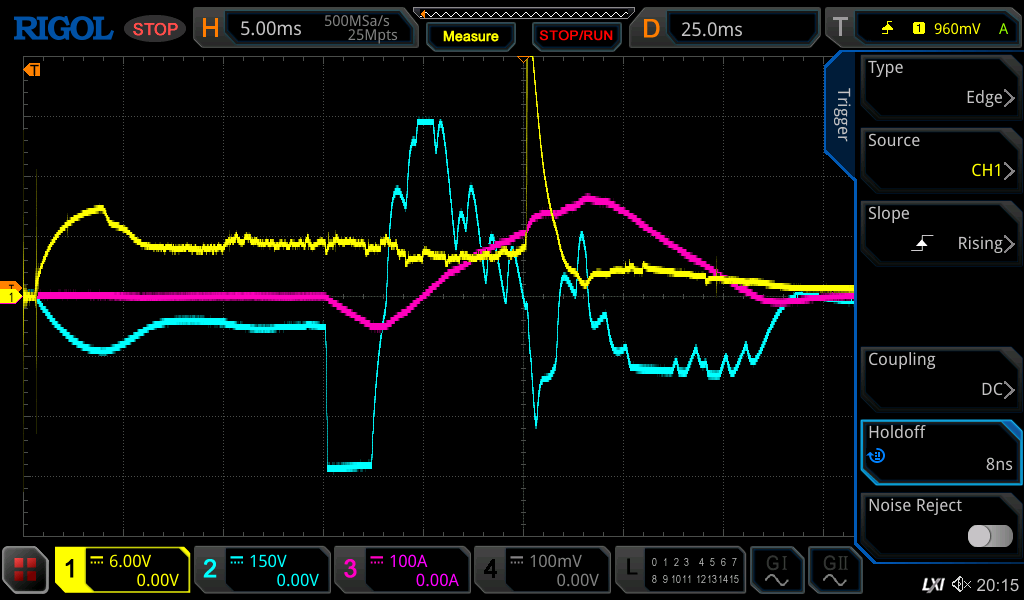The height and width of the screenshot is (600, 1024).
Task: Expand the Slope Rising option
Action: click(x=940, y=229)
